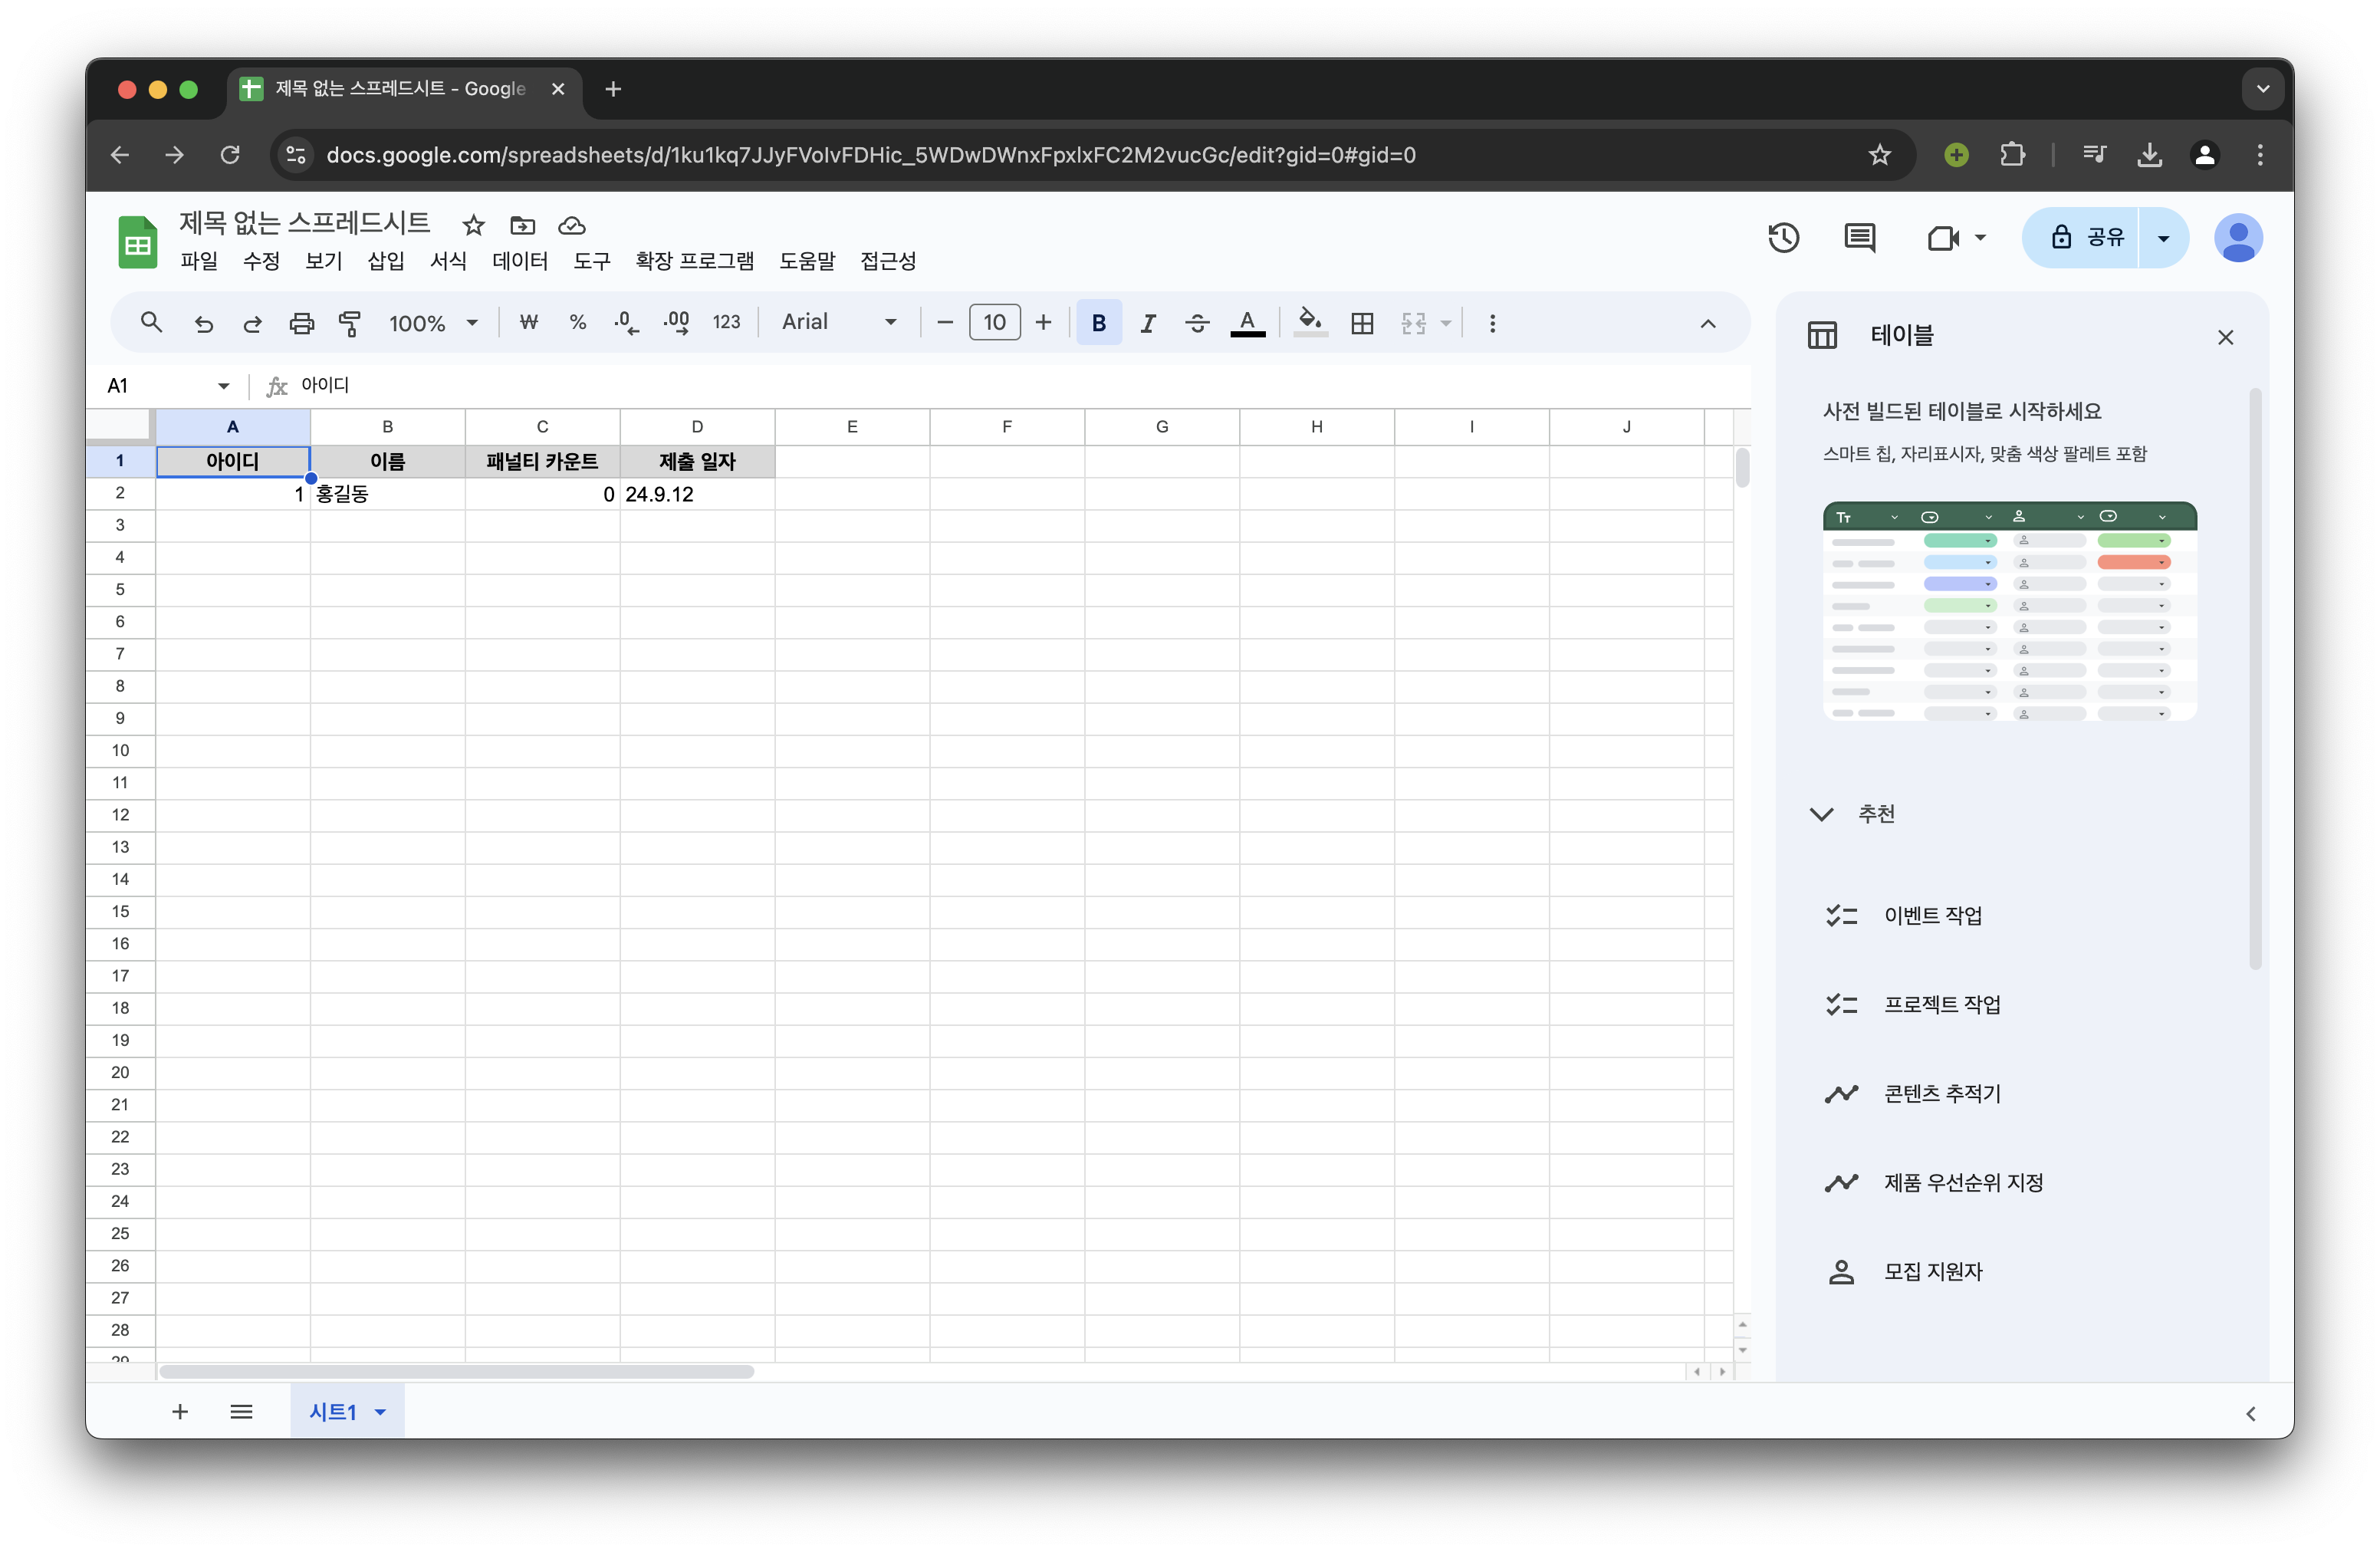Open the 100% zoom dropdown
Screen dimensions: 2380x1552
click(x=433, y=323)
